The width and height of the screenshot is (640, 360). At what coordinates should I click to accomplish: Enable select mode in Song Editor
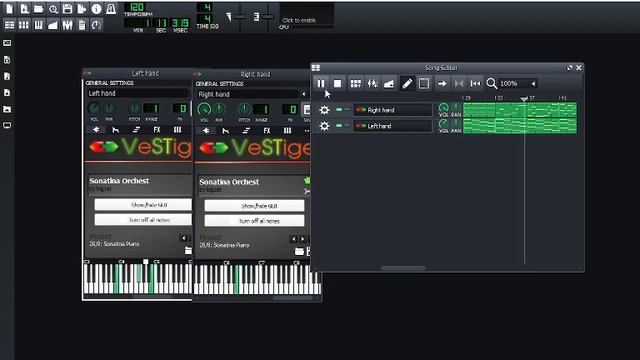coord(424,84)
